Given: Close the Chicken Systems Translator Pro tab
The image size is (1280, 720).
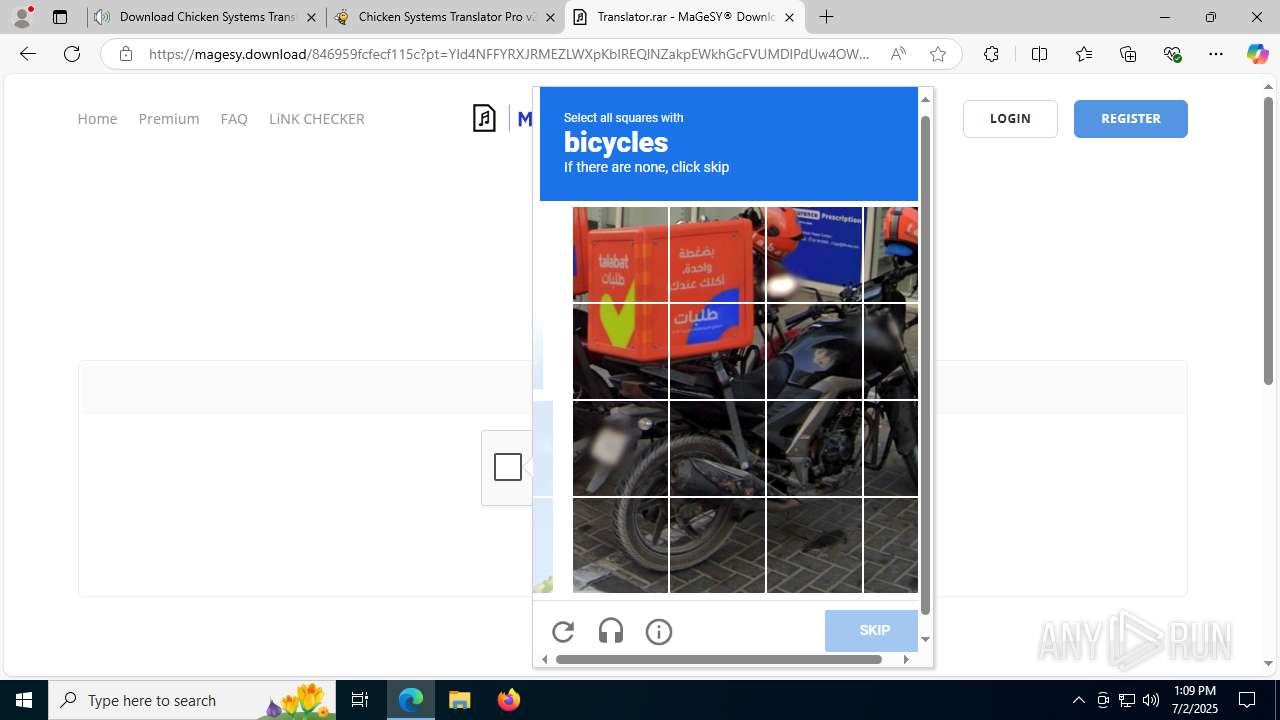Looking at the screenshot, I should click(549, 17).
